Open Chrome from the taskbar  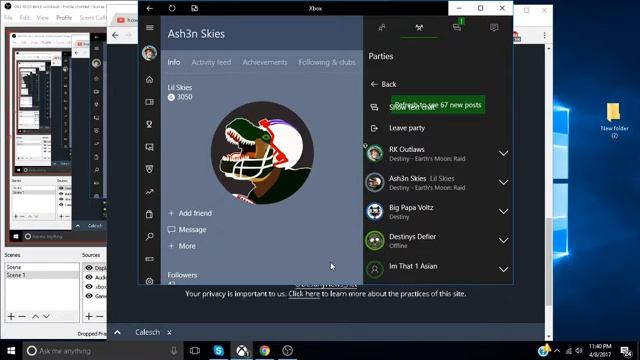point(264,350)
